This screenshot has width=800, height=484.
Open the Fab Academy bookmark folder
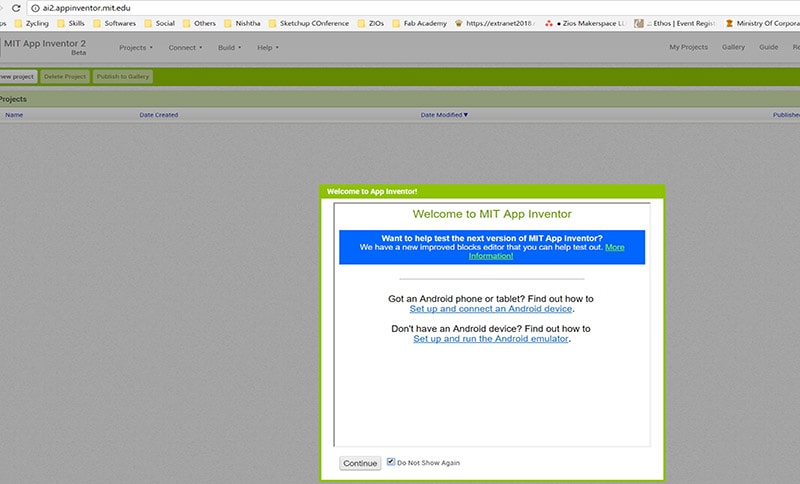tap(419, 23)
